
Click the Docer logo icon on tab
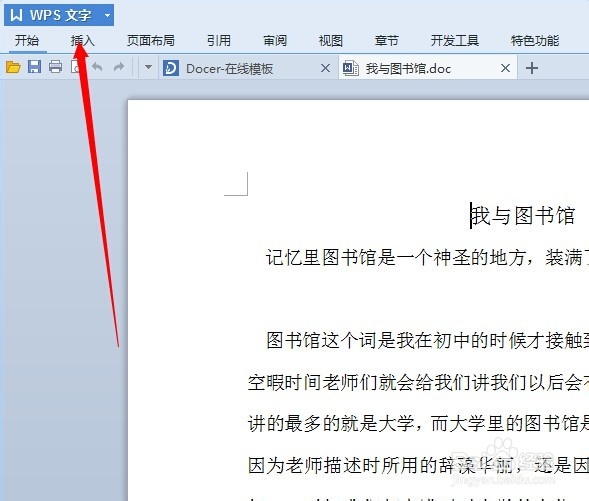click(x=171, y=68)
